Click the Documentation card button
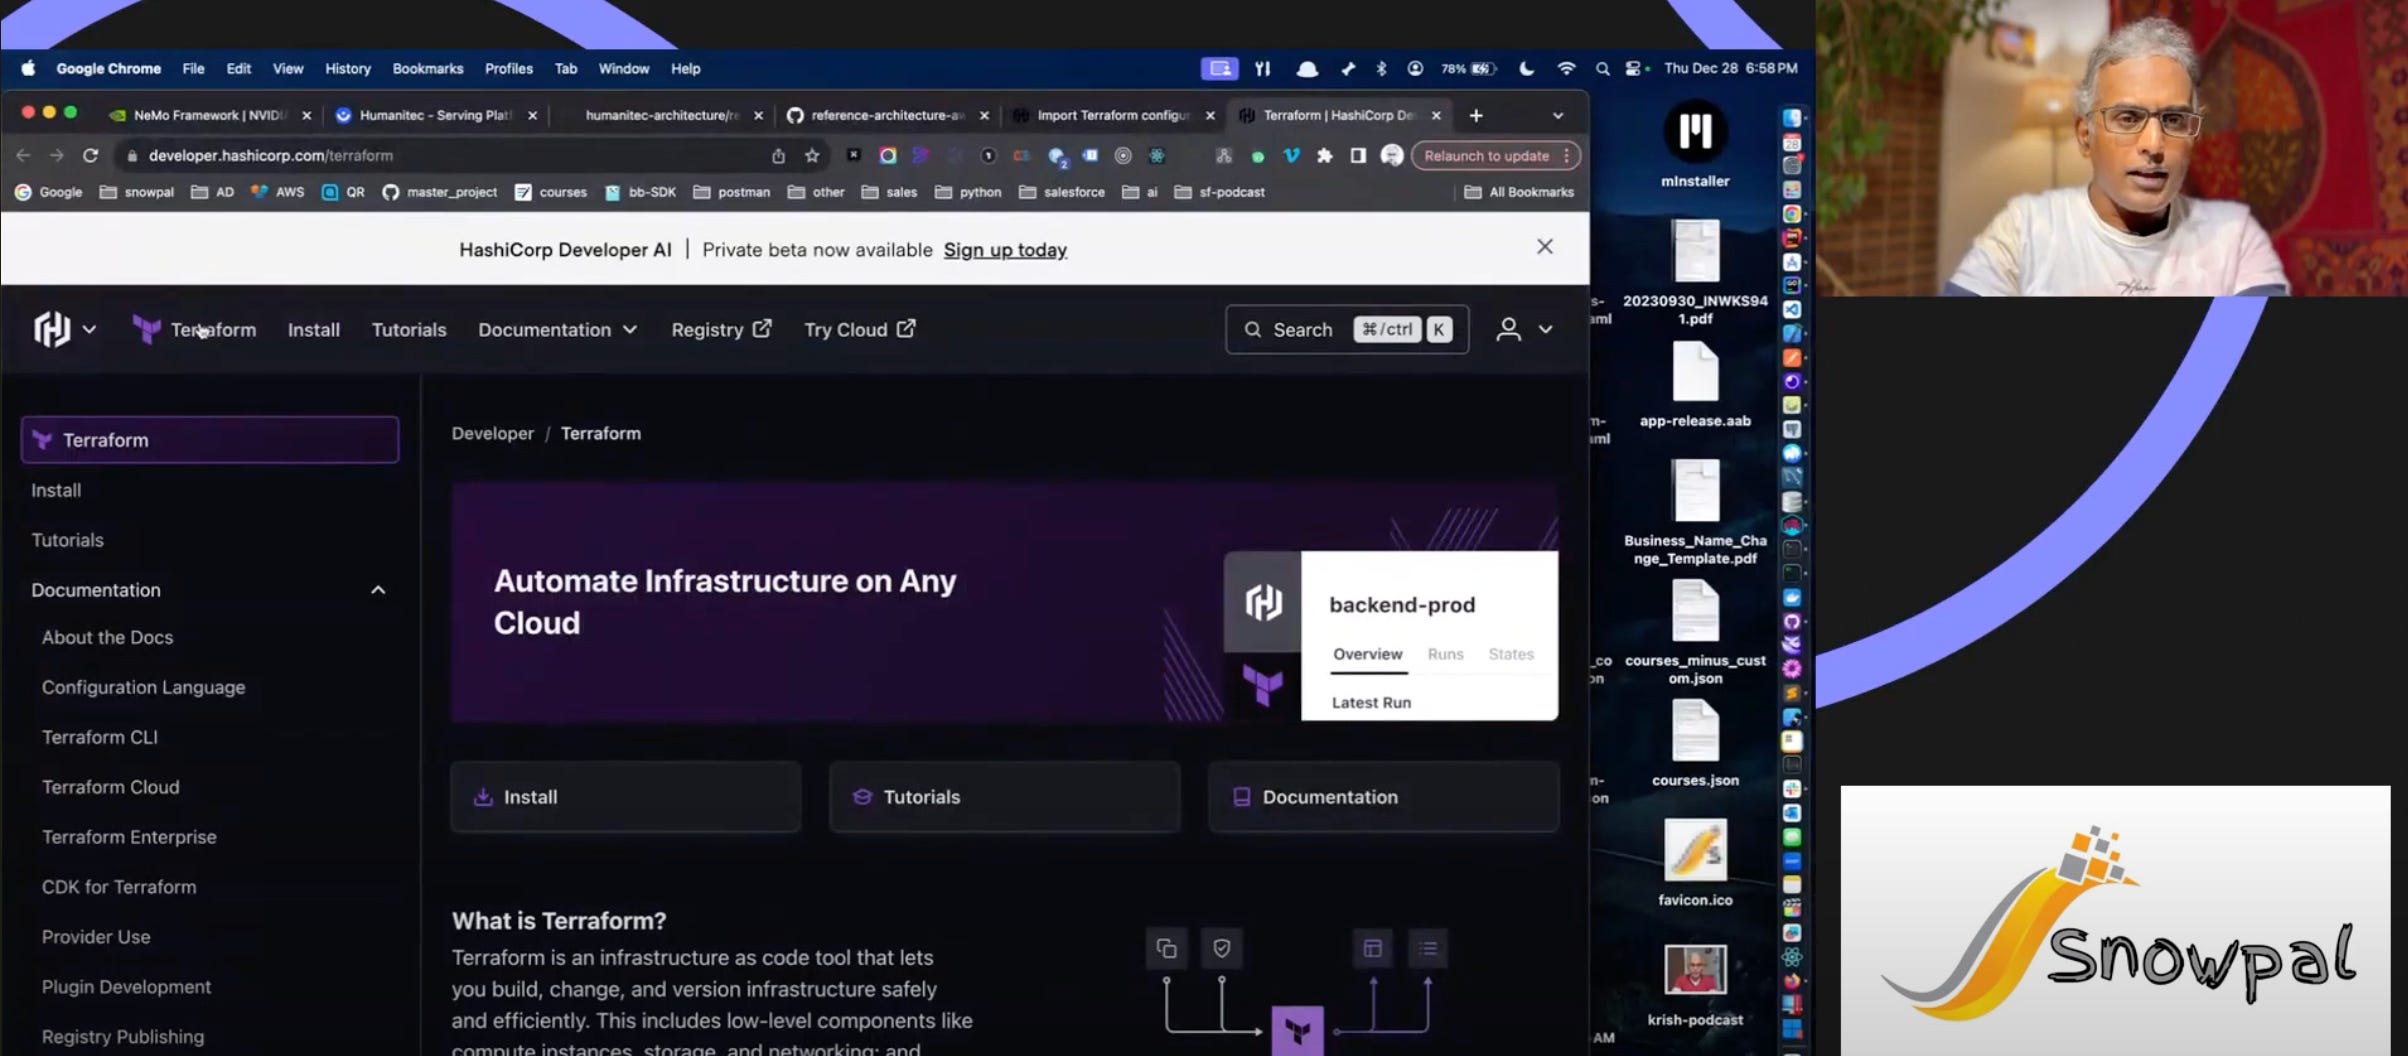This screenshot has width=2408, height=1056. (x=1383, y=797)
